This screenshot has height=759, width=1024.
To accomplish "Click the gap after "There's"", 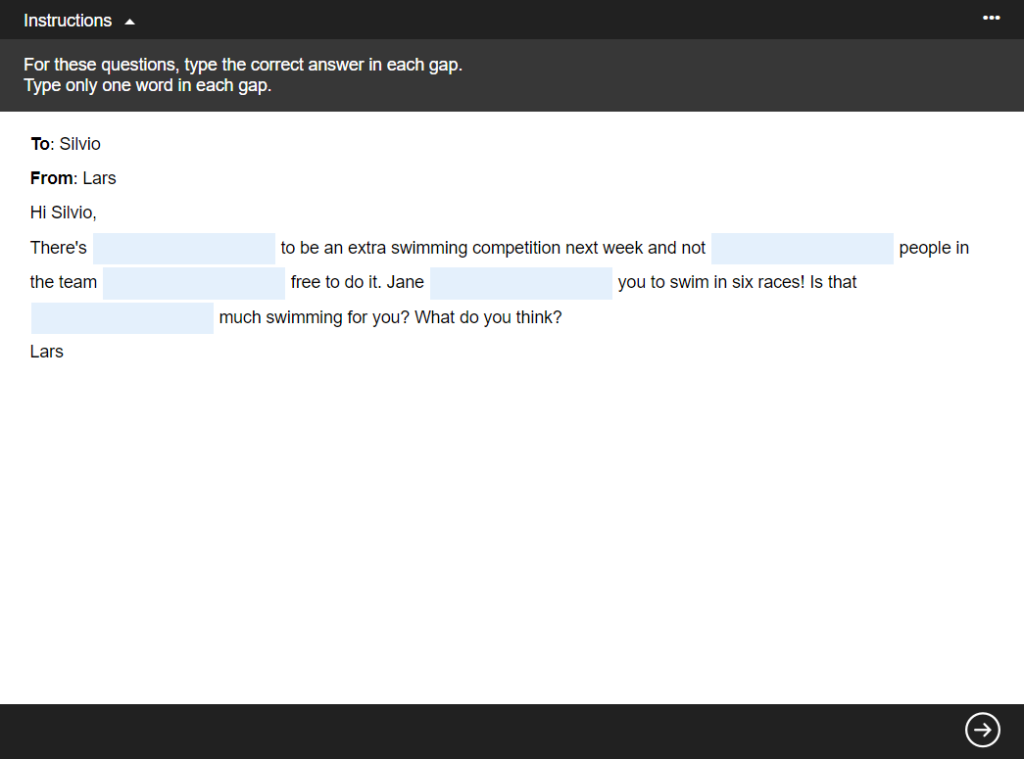I will (x=184, y=248).
